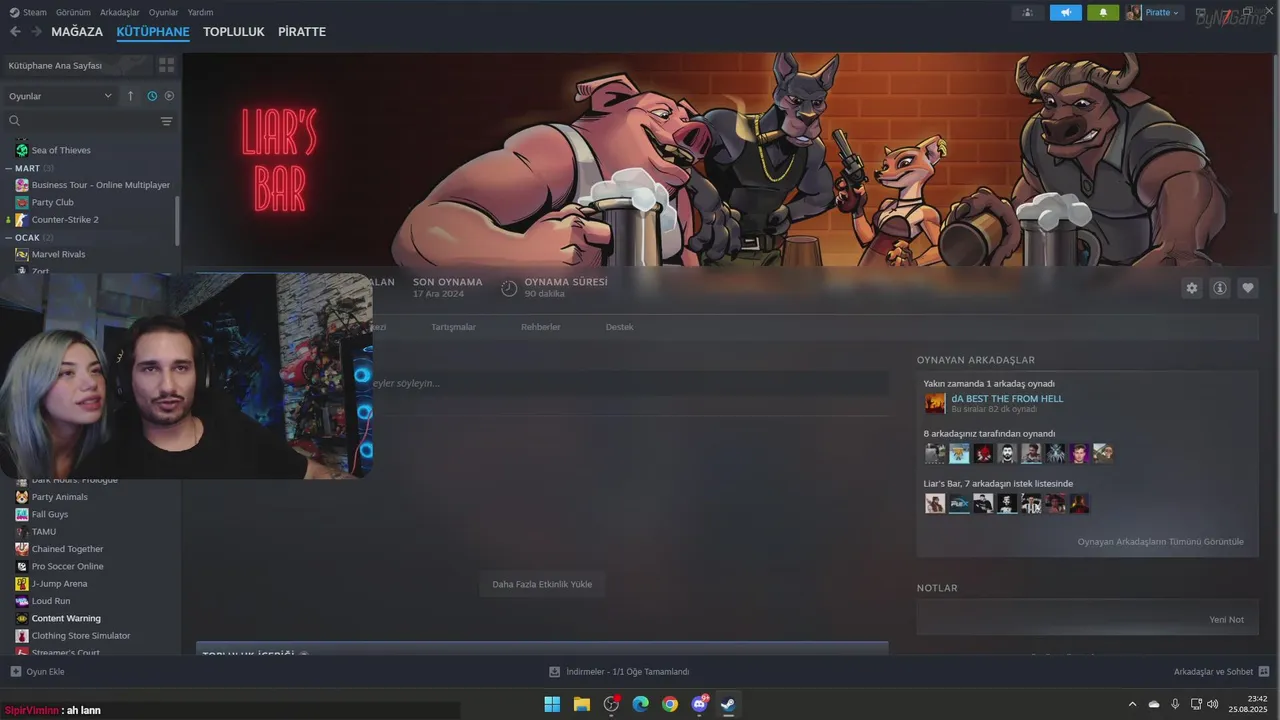The height and width of the screenshot is (720, 1280).
Task: Click Yeni Not button
Action: click(1226, 619)
